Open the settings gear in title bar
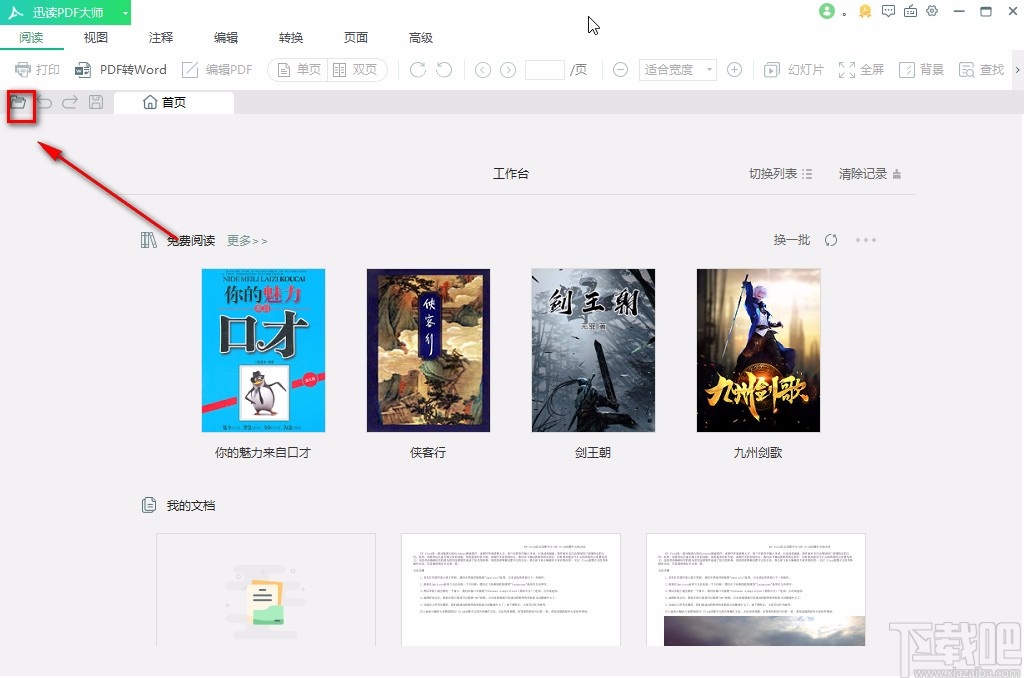The image size is (1024, 678). coord(932,12)
